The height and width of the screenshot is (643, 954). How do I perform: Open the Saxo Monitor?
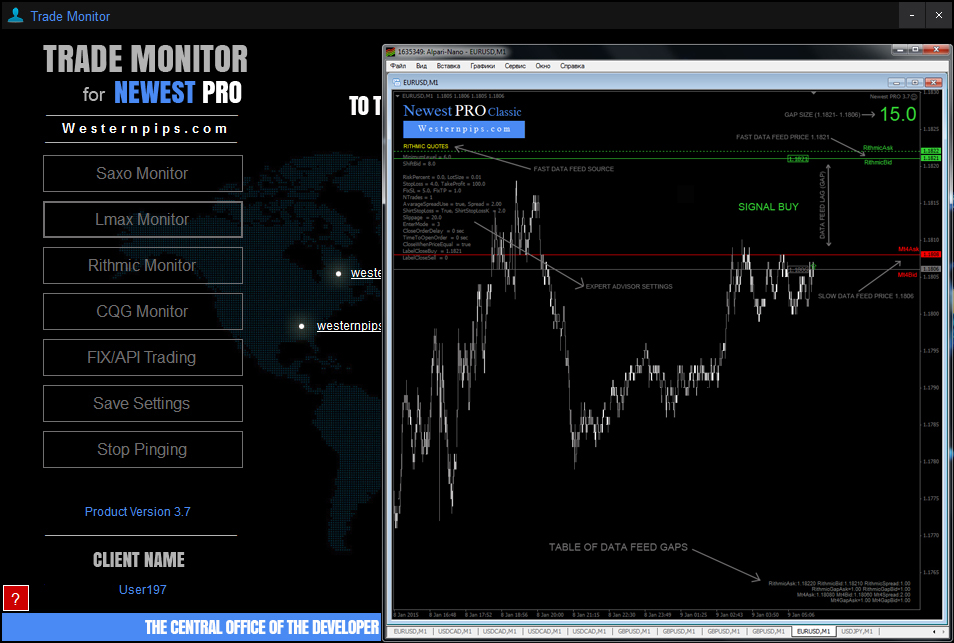pyautogui.click(x=142, y=173)
